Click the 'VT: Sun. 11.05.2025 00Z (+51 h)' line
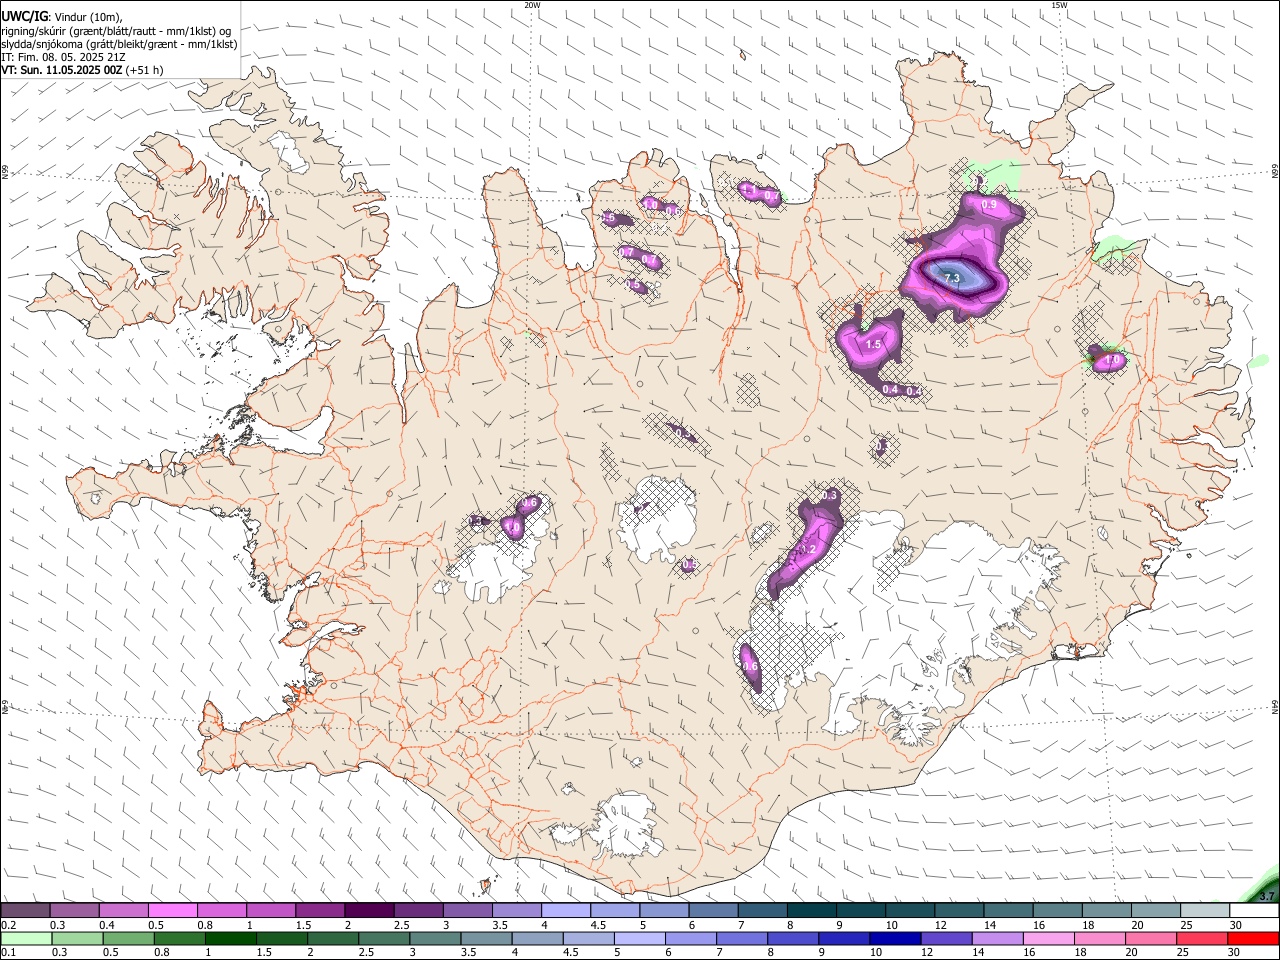Image resolution: width=1280 pixels, height=960 pixels. click(x=82, y=70)
